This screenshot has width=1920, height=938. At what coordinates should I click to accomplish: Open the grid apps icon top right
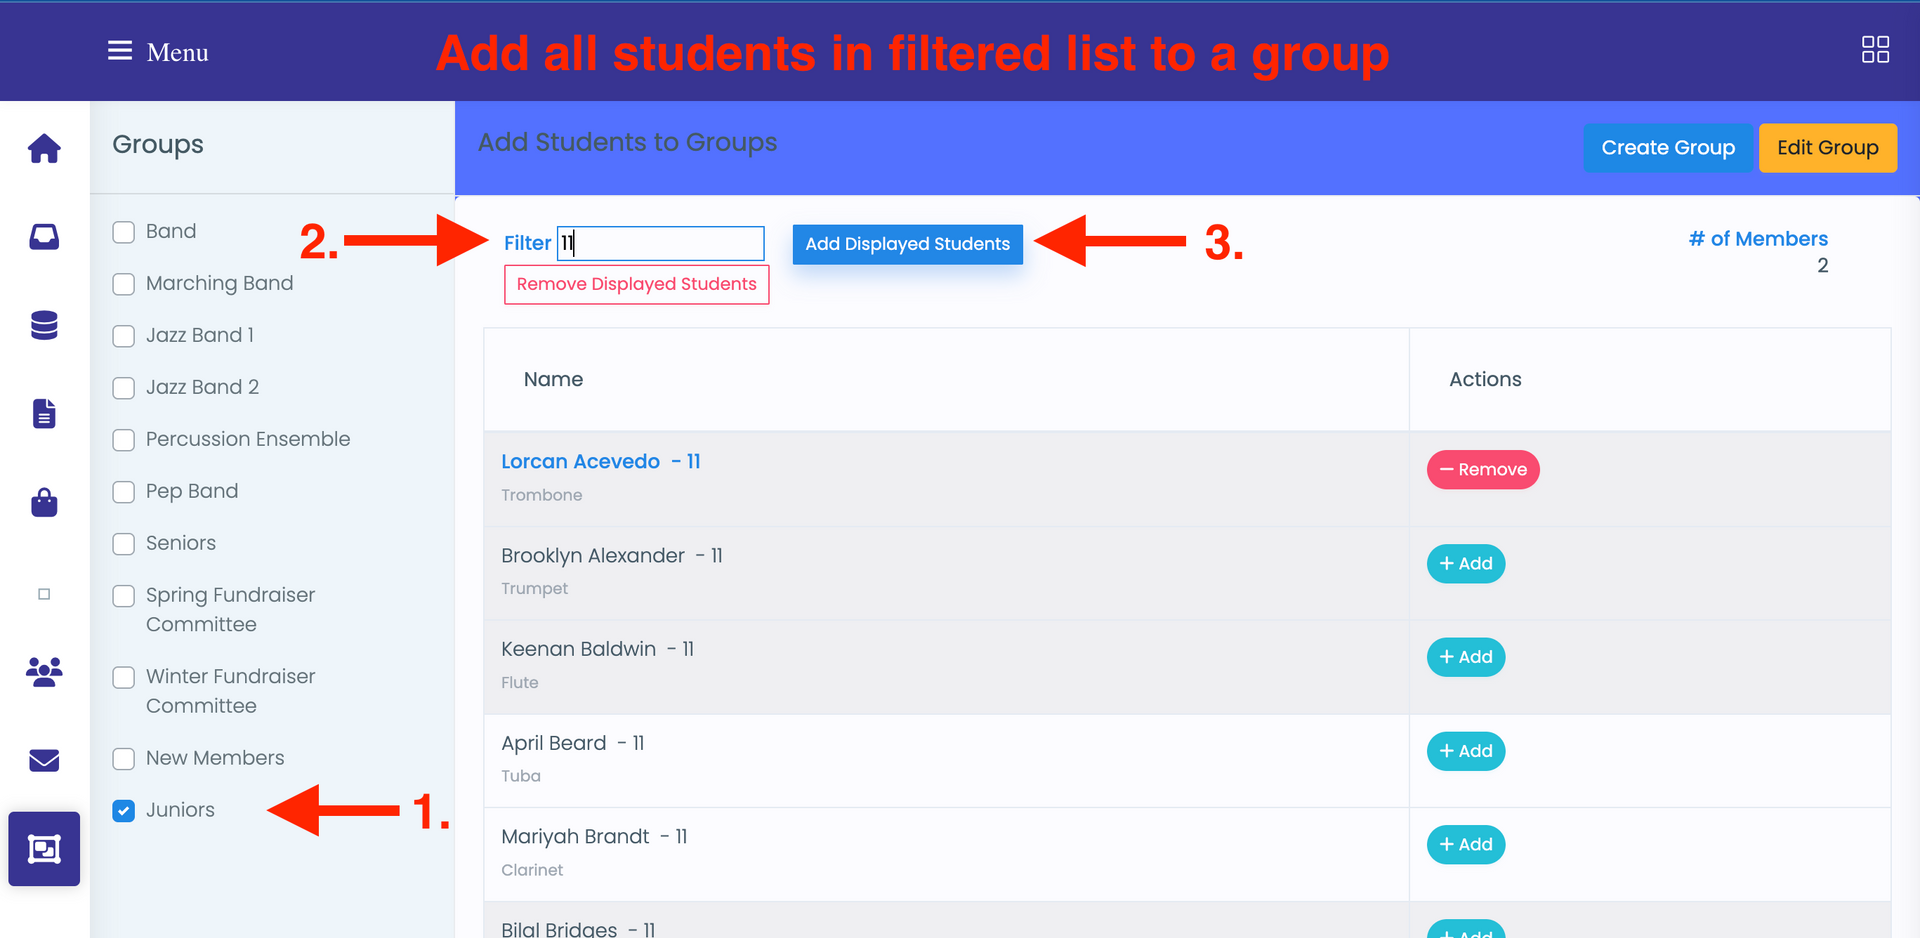pyautogui.click(x=1875, y=50)
